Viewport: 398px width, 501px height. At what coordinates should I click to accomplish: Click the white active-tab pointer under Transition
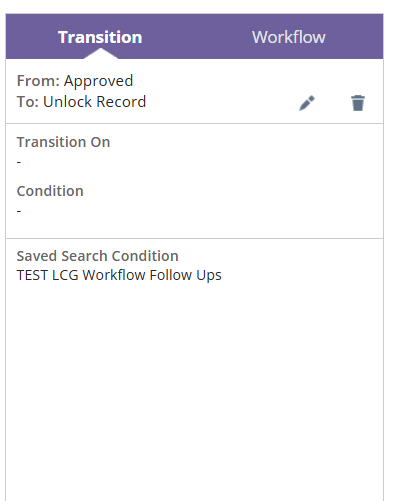[x=100, y=54]
